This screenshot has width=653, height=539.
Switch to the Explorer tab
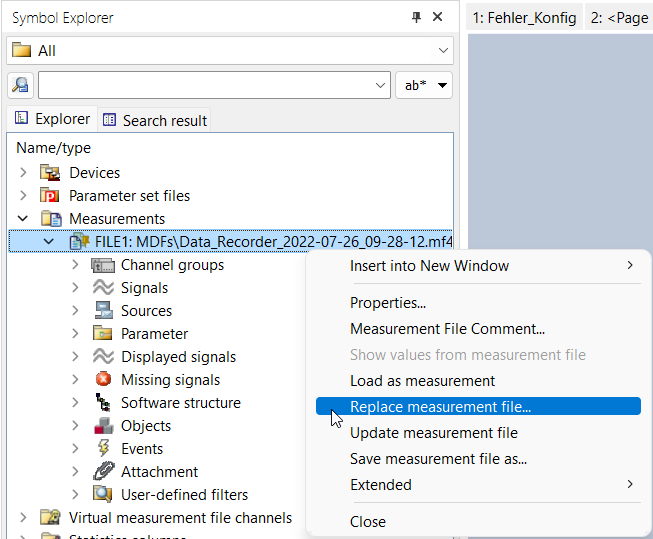[x=52, y=119]
